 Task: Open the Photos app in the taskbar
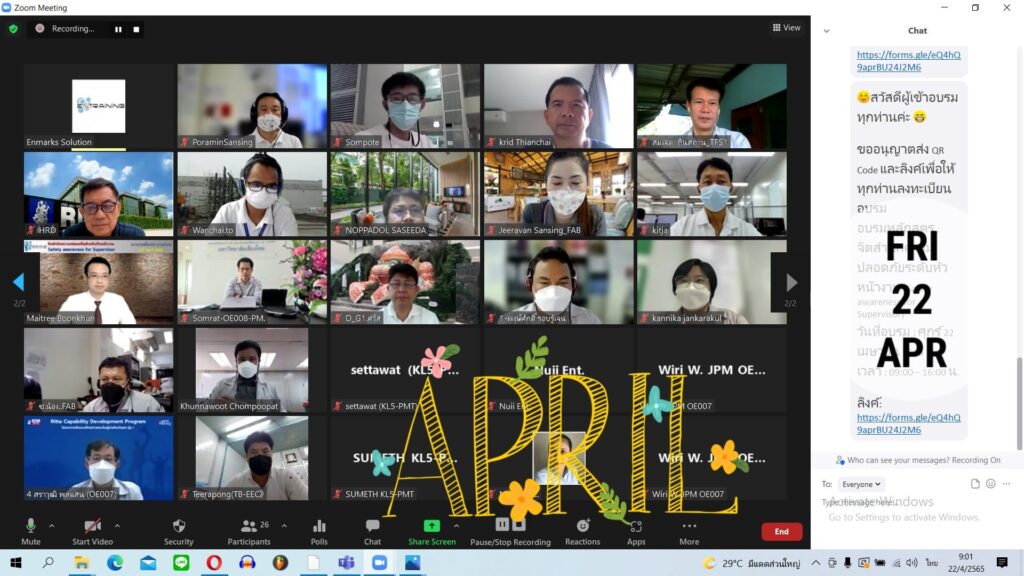[x=413, y=562]
